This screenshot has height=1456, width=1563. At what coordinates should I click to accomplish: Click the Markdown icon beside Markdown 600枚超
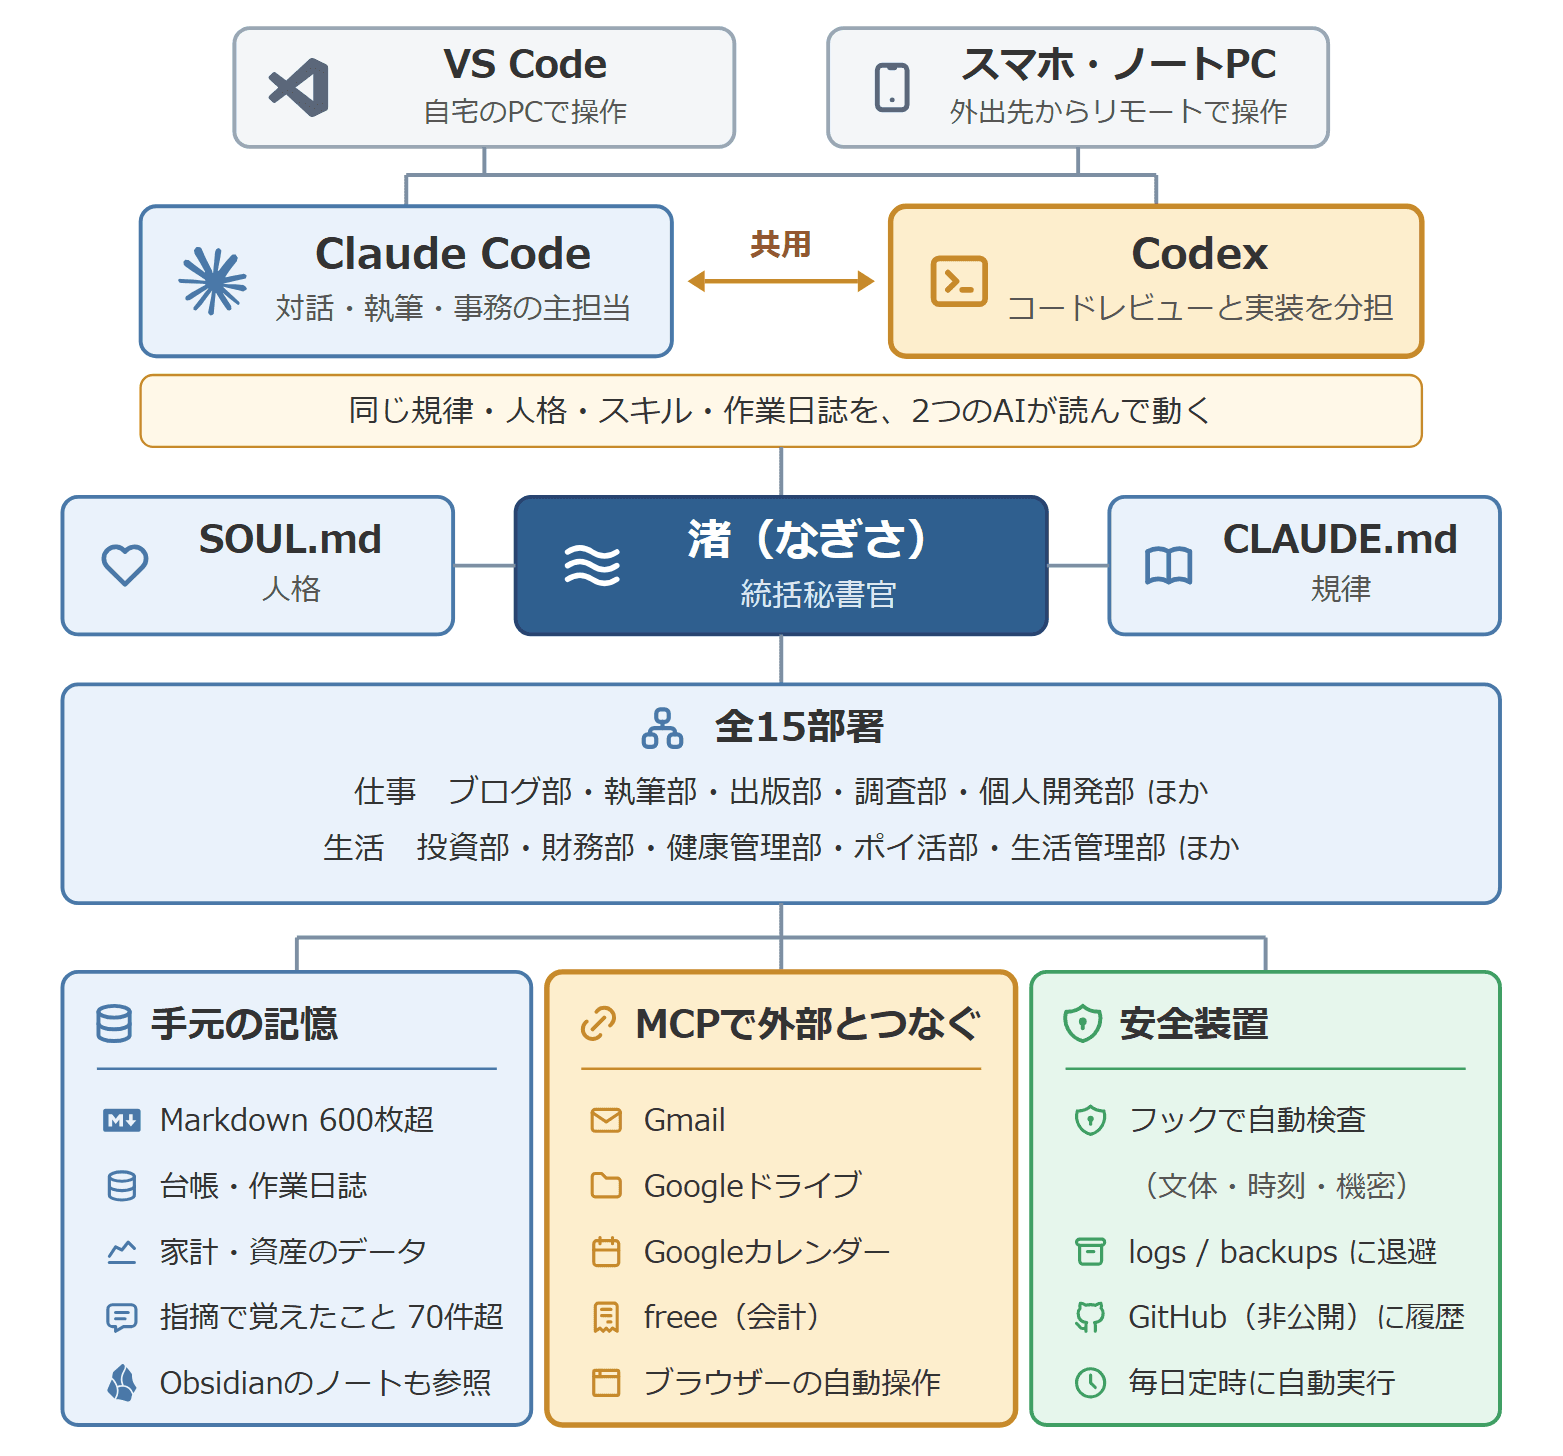(x=122, y=1120)
